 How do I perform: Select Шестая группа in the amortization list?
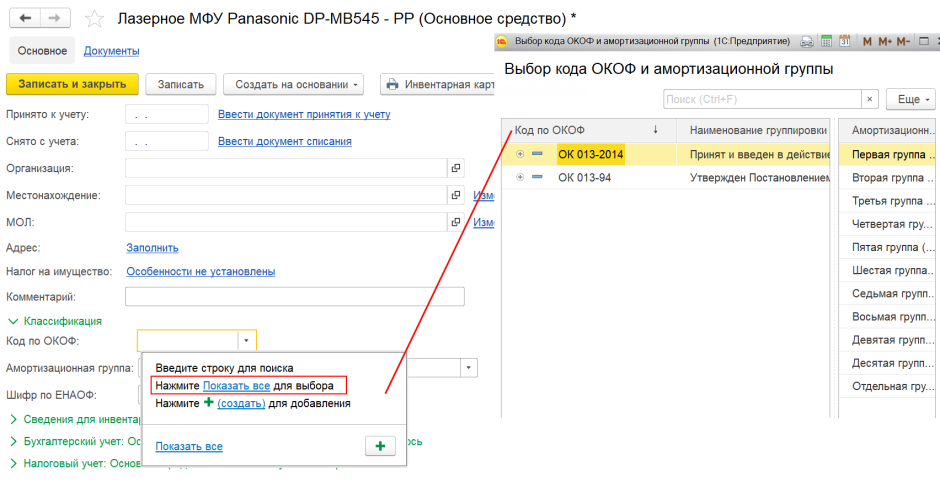(888, 270)
